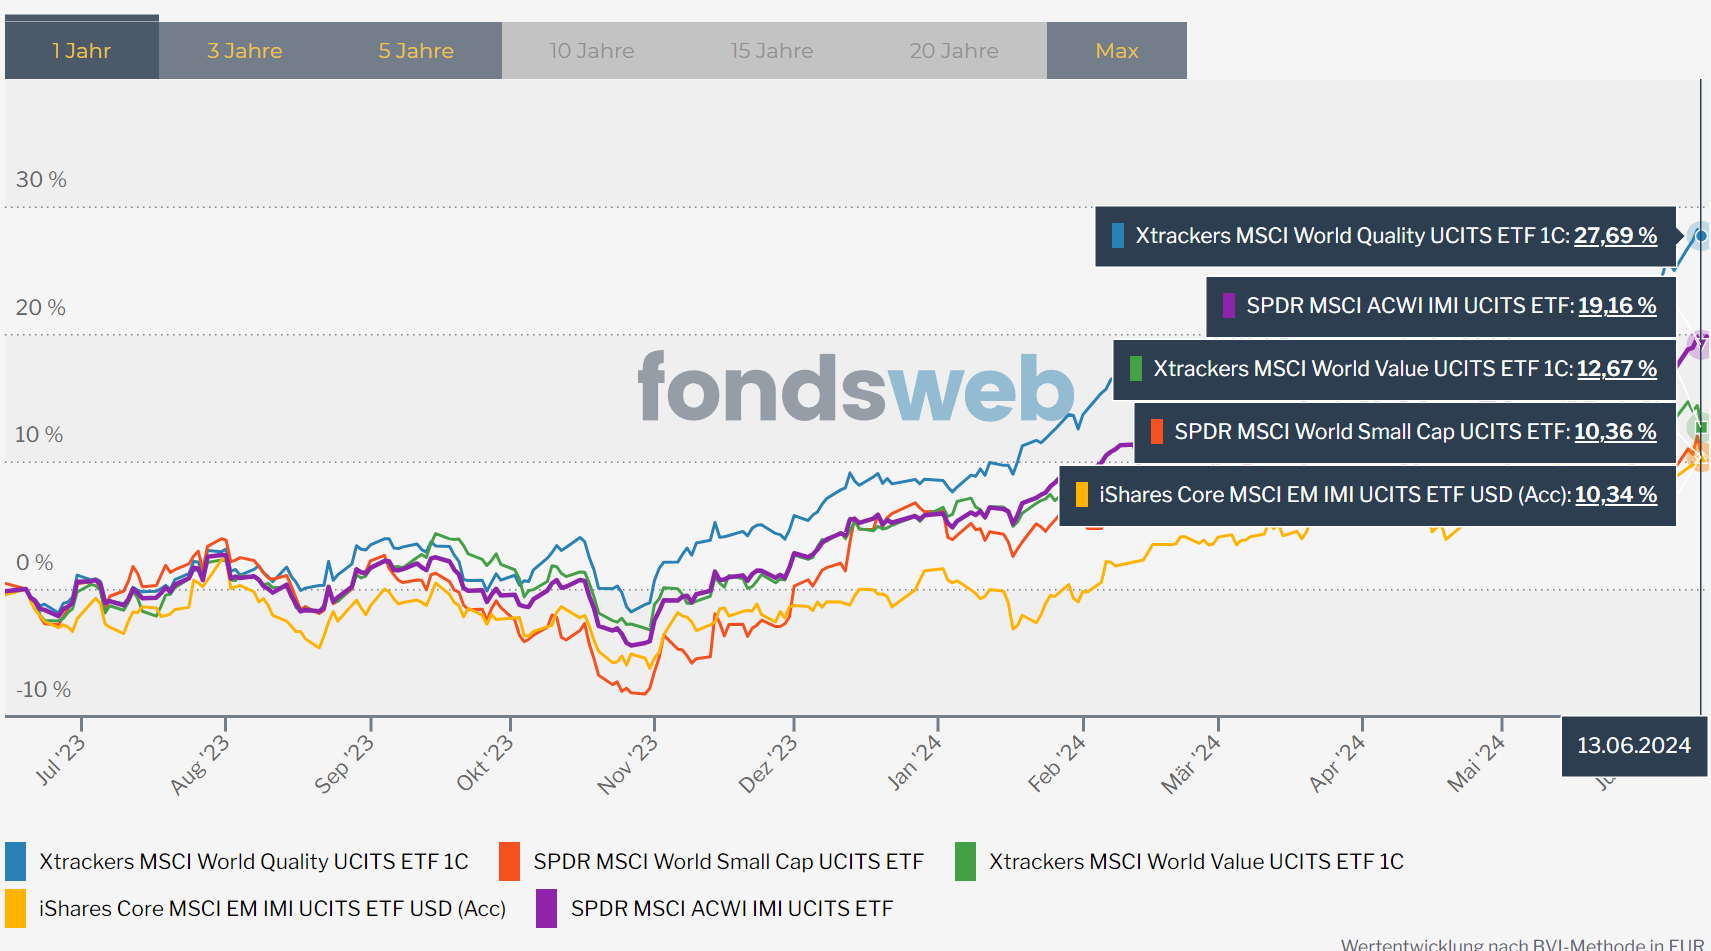Image resolution: width=1711 pixels, height=951 pixels.
Task: Click the 10 Jahre range tab
Action: (x=592, y=50)
